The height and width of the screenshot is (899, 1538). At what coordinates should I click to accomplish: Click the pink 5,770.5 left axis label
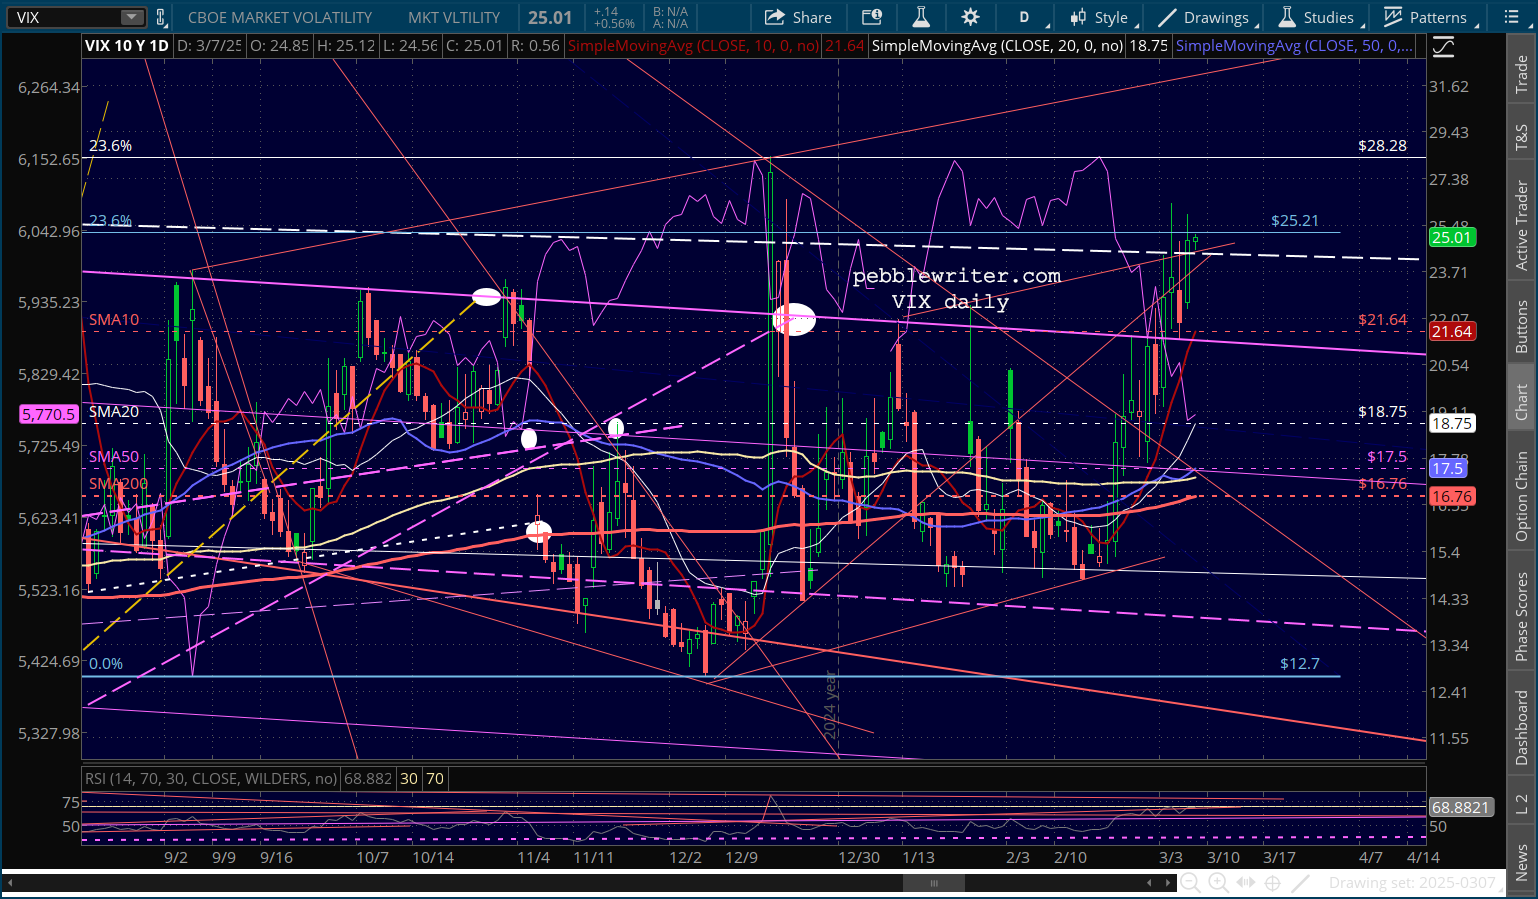tap(48, 414)
